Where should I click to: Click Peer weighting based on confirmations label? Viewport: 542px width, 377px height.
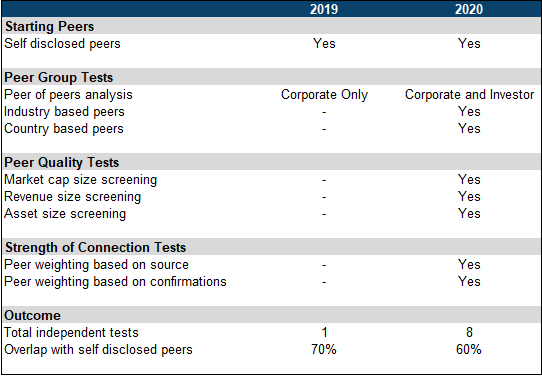(x=115, y=282)
